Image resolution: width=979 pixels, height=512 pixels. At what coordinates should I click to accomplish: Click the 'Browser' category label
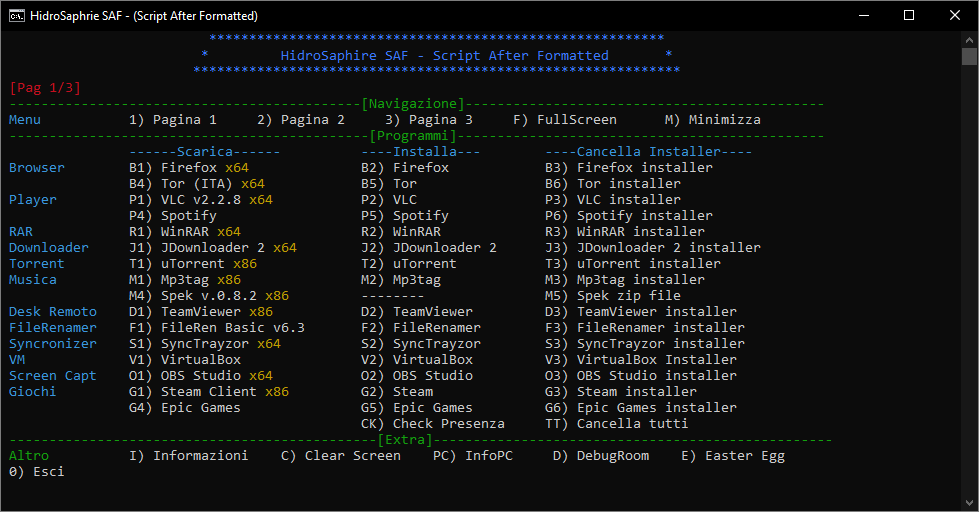point(37,168)
